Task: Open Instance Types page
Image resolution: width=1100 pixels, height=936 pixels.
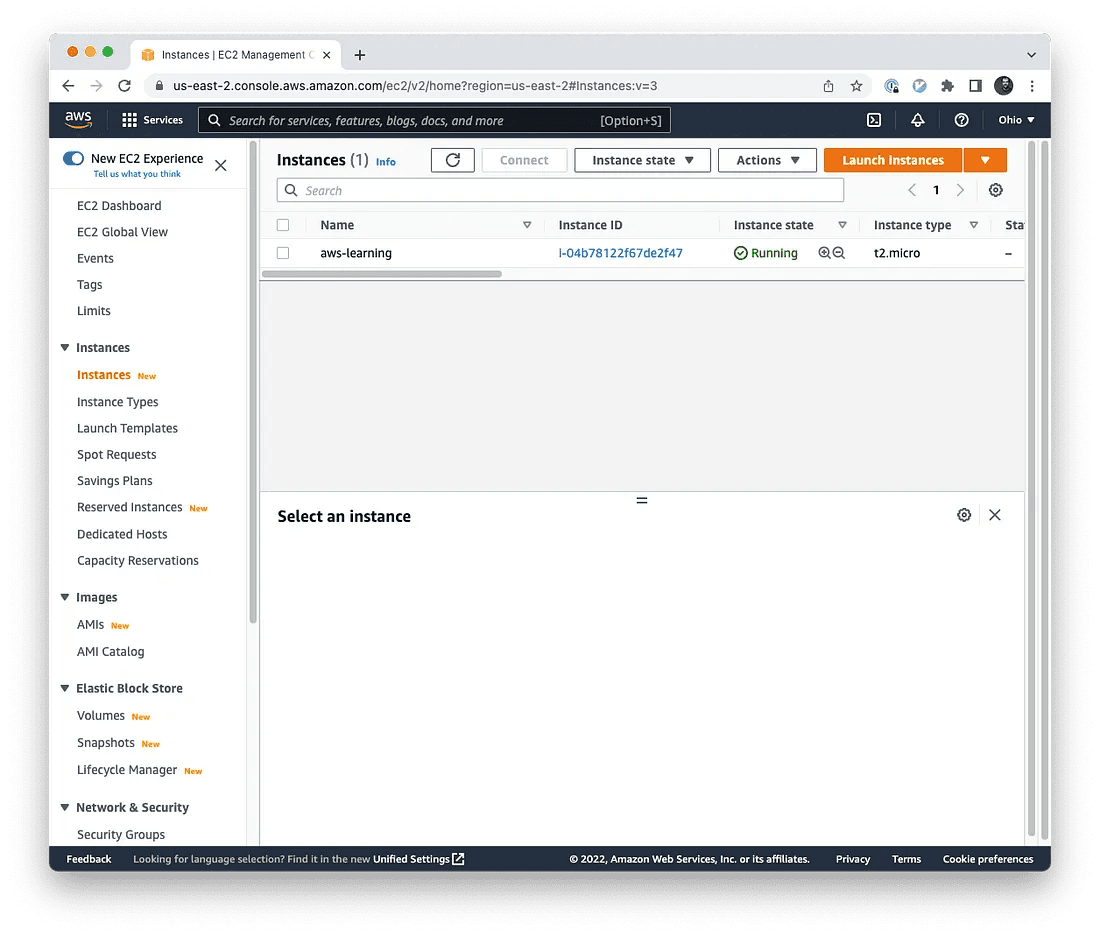Action: tap(117, 401)
